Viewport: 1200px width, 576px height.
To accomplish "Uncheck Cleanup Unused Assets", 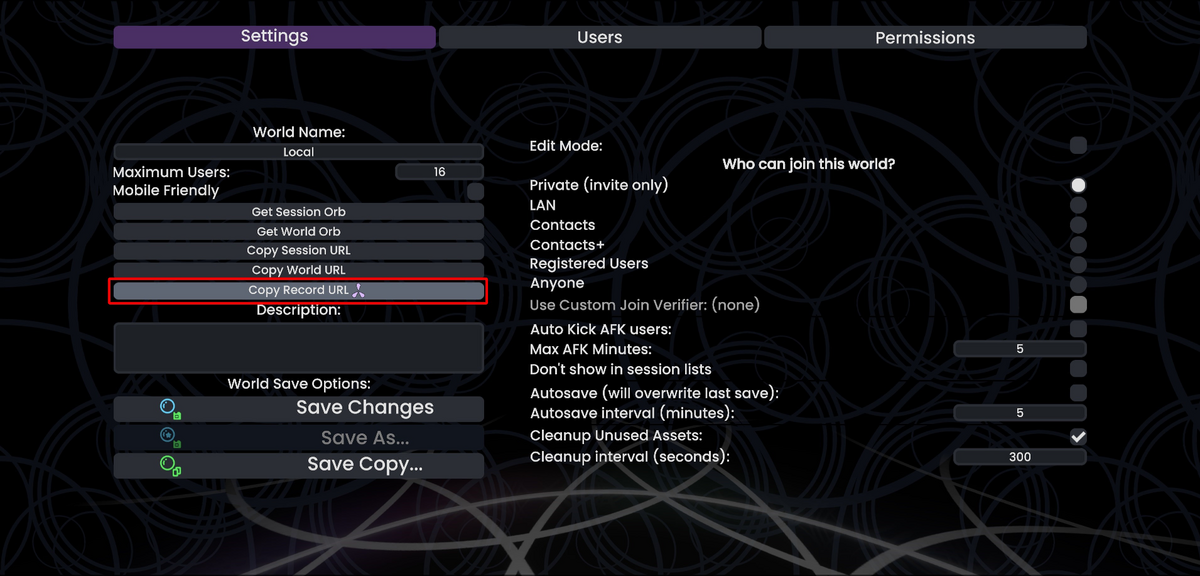I will 1078,437.
